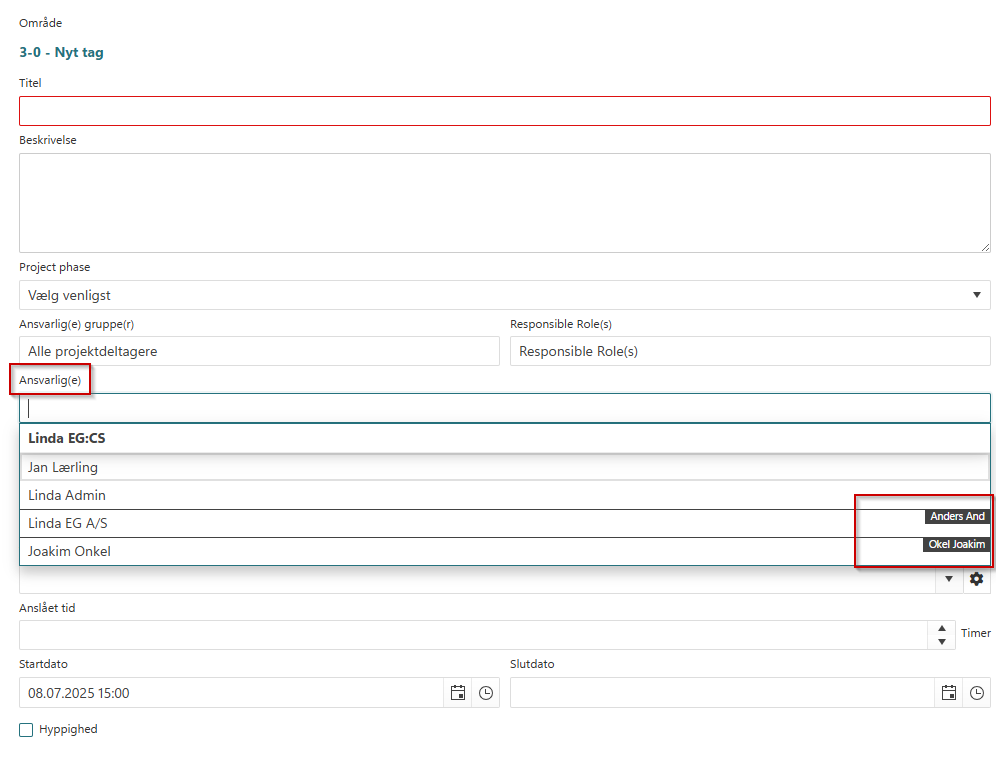Open the Slutdato calendar picker icon
Image resolution: width=996 pixels, height=759 pixels.
(949, 693)
